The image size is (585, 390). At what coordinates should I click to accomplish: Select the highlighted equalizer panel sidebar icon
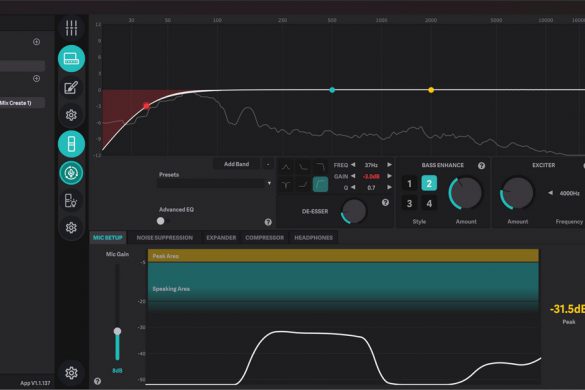coord(71,59)
